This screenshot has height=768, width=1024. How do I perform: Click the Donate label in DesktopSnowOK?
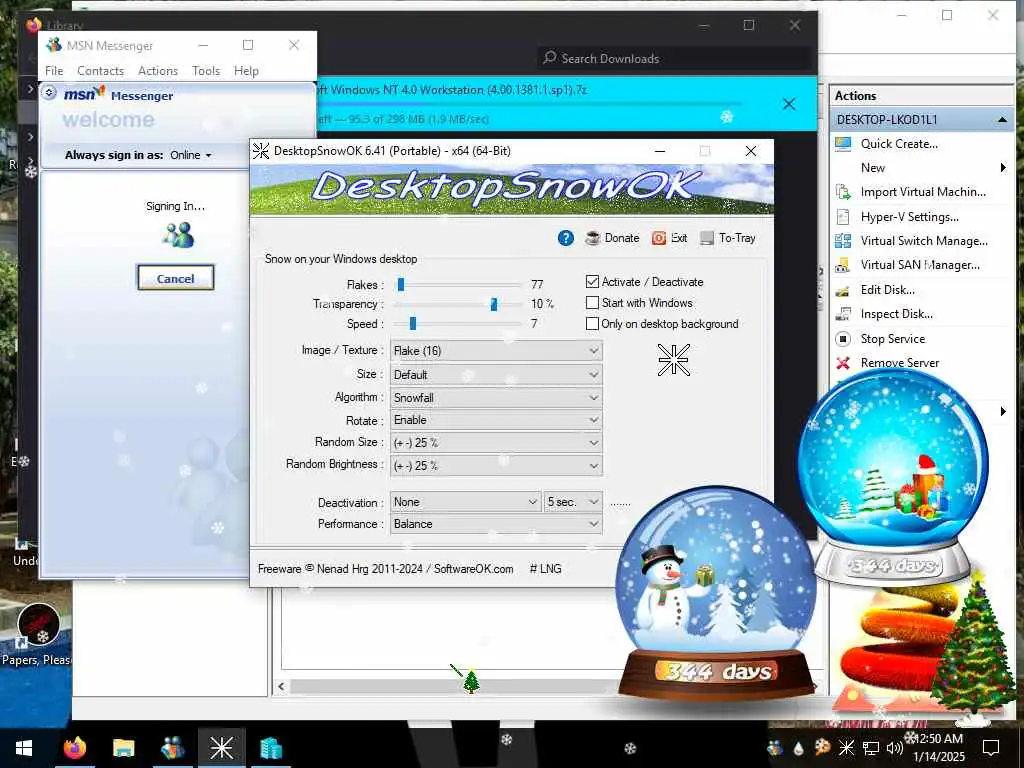(622, 238)
